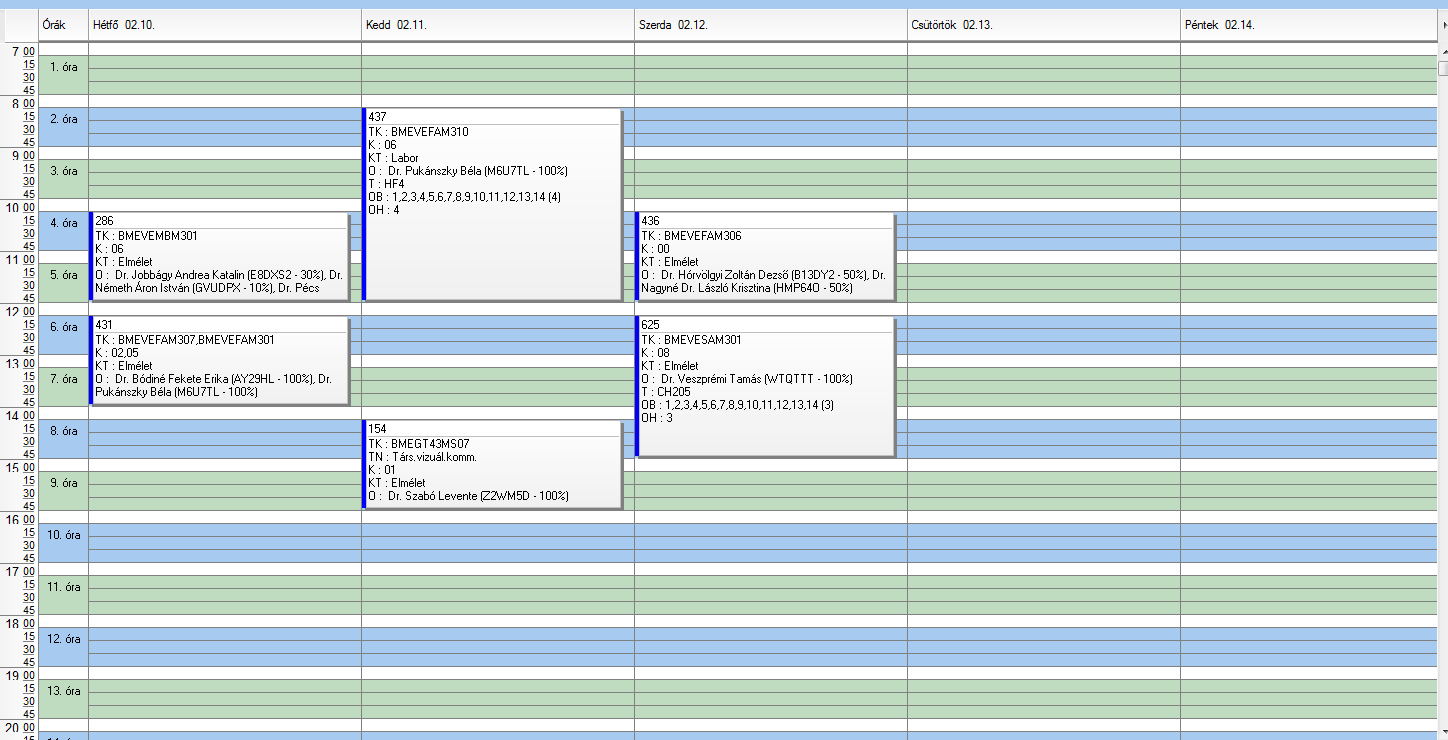The width and height of the screenshot is (1448, 740).
Task: Select Wednesday class block 625 BMEVESAM301
Action: (765, 386)
